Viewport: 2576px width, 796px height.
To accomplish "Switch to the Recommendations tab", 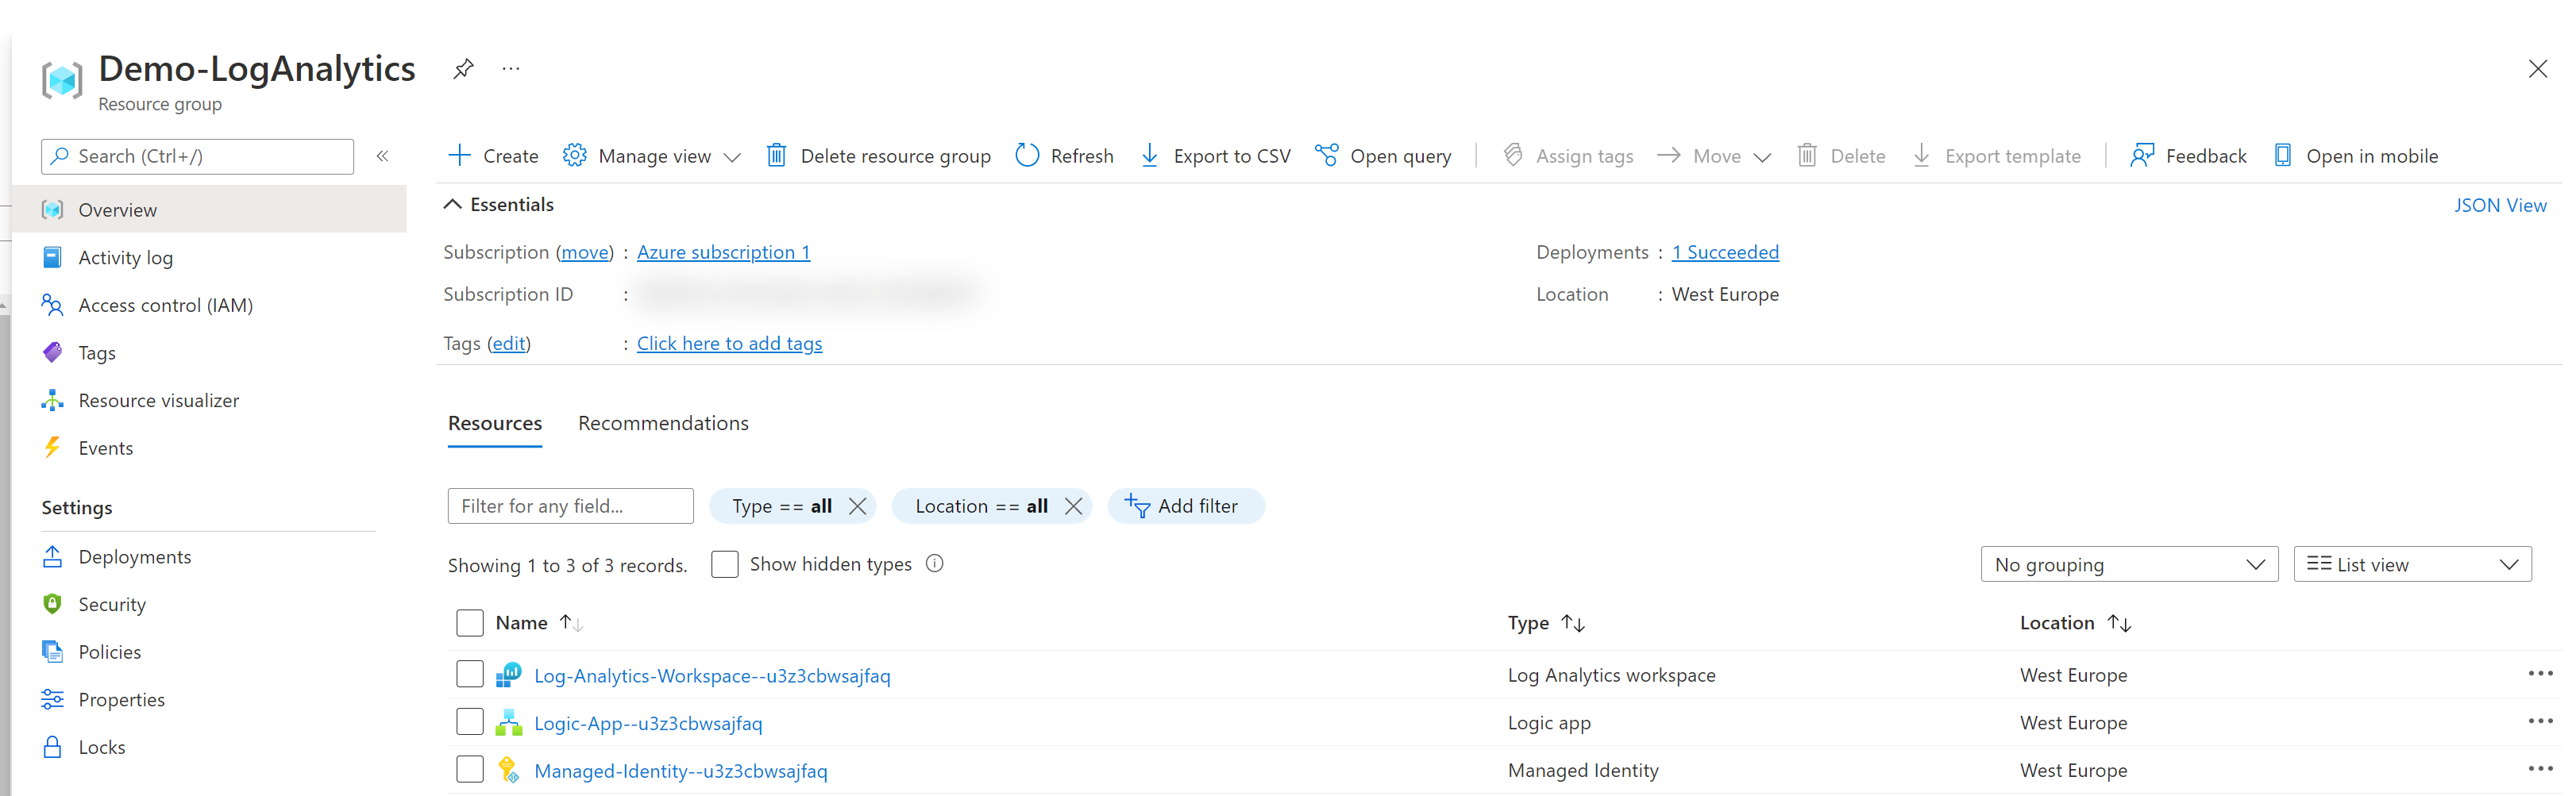I will 663,423.
